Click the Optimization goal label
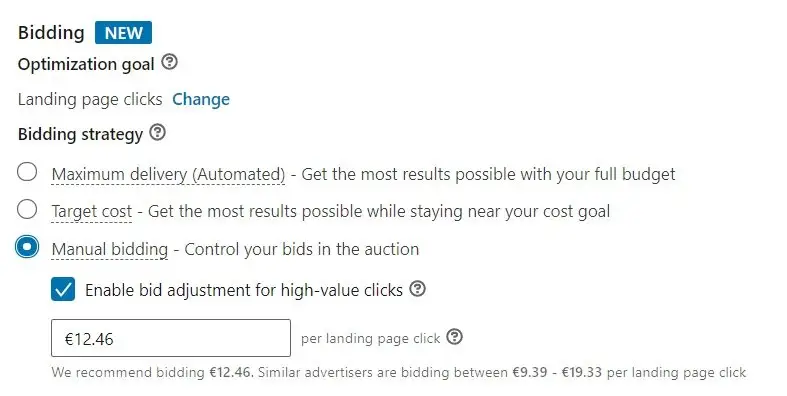The width and height of the screenshot is (787, 396). (86, 64)
